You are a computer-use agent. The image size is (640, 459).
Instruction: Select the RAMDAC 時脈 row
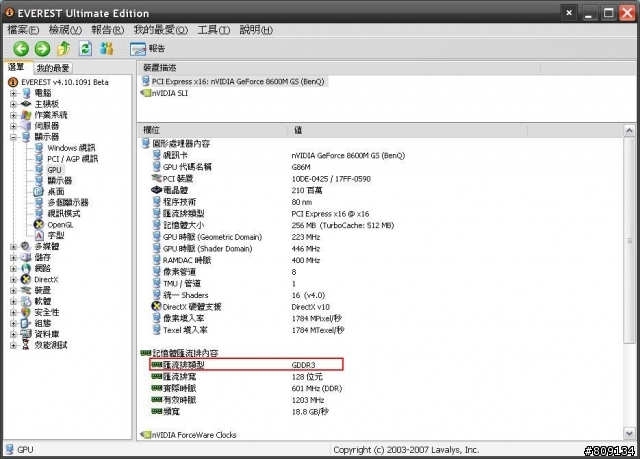click(x=236, y=260)
